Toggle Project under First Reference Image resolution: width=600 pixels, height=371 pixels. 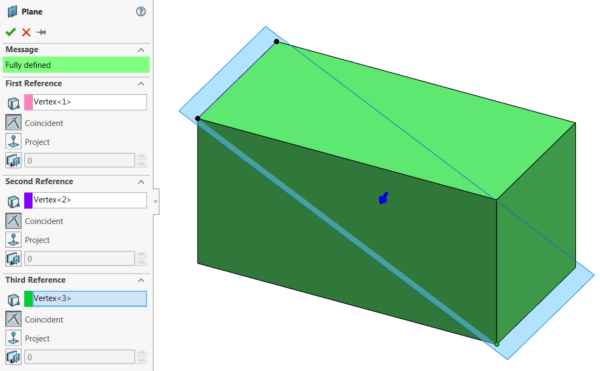13,142
